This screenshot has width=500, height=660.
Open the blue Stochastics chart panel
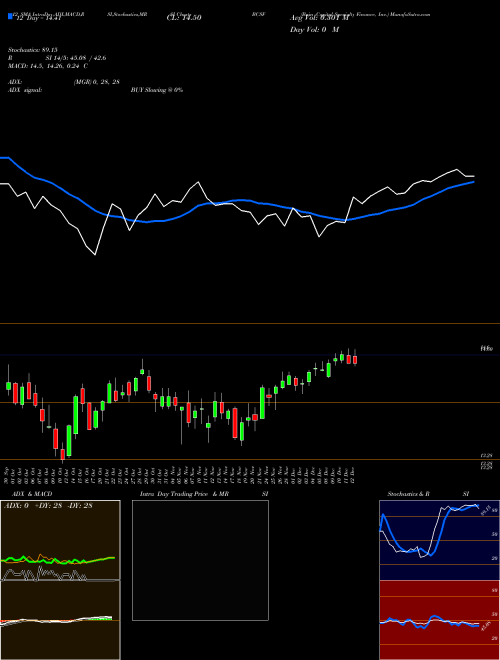pos(439,540)
